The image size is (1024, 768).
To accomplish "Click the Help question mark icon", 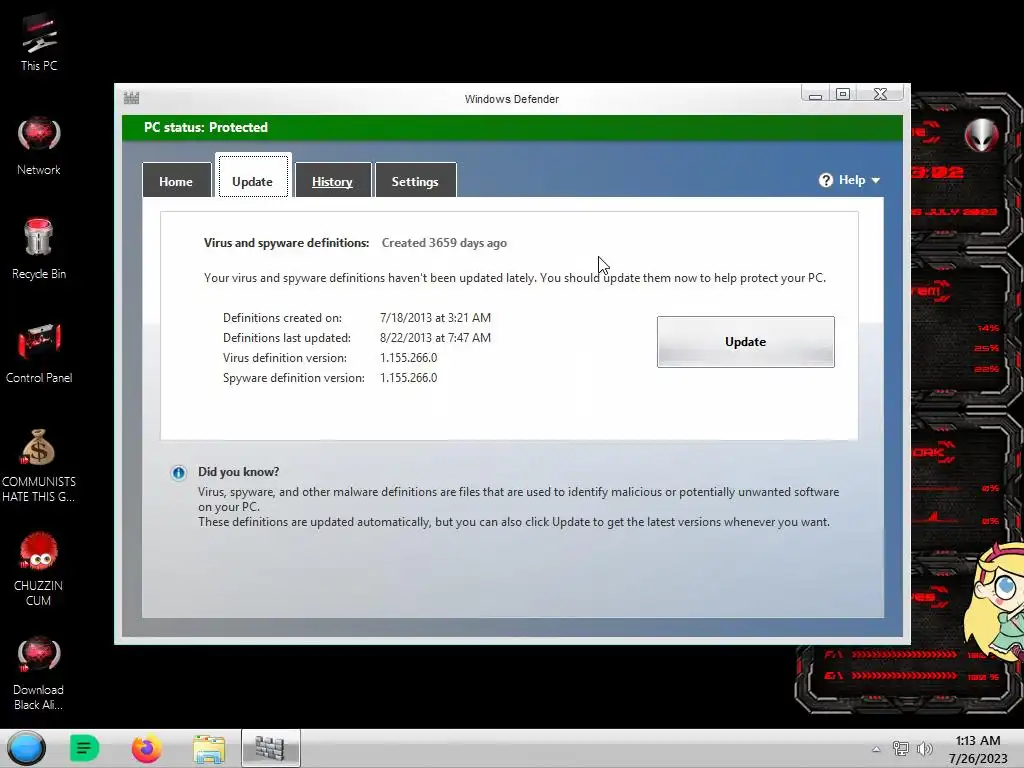I will point(825,180).
